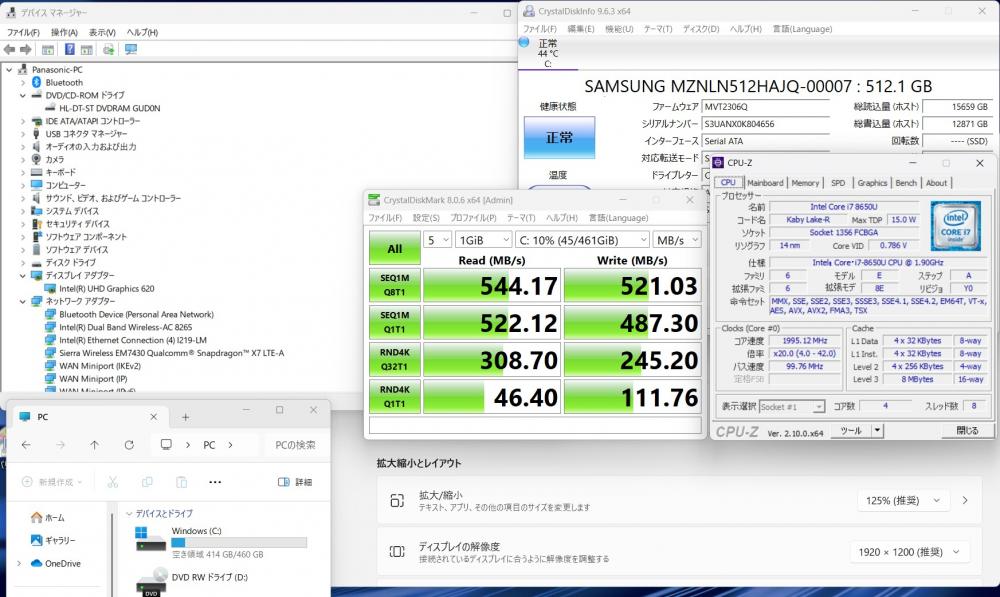This screenshot has height=597, width=1000.
Task: Open the 1GiB test size dropdown
Action: [x=483, y=240]
